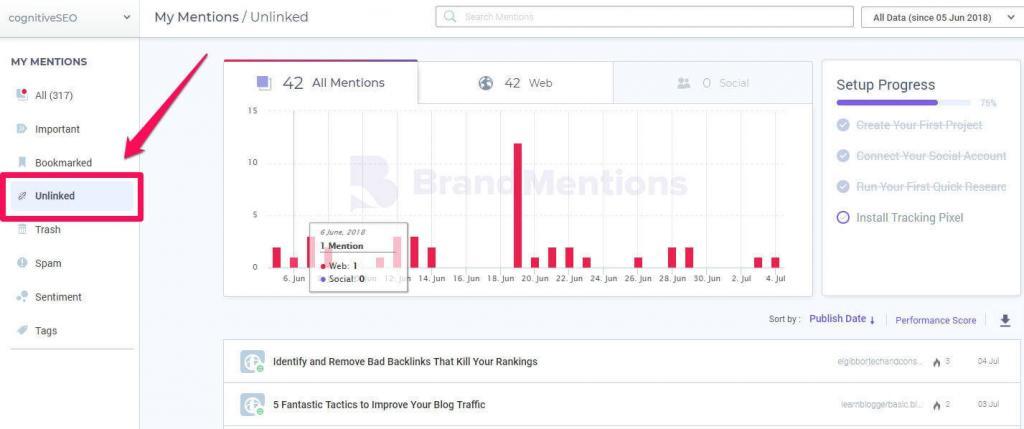Image resolution: width=1024 pixels, height=429 pixels.
Task: Open the Sentiment view
Action: pos(58,297)
